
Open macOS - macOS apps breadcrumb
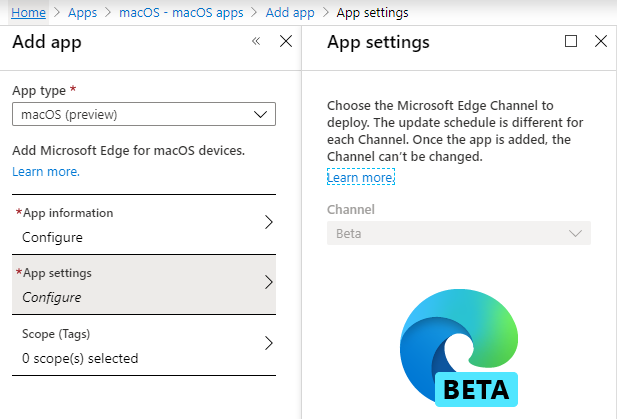181,13
